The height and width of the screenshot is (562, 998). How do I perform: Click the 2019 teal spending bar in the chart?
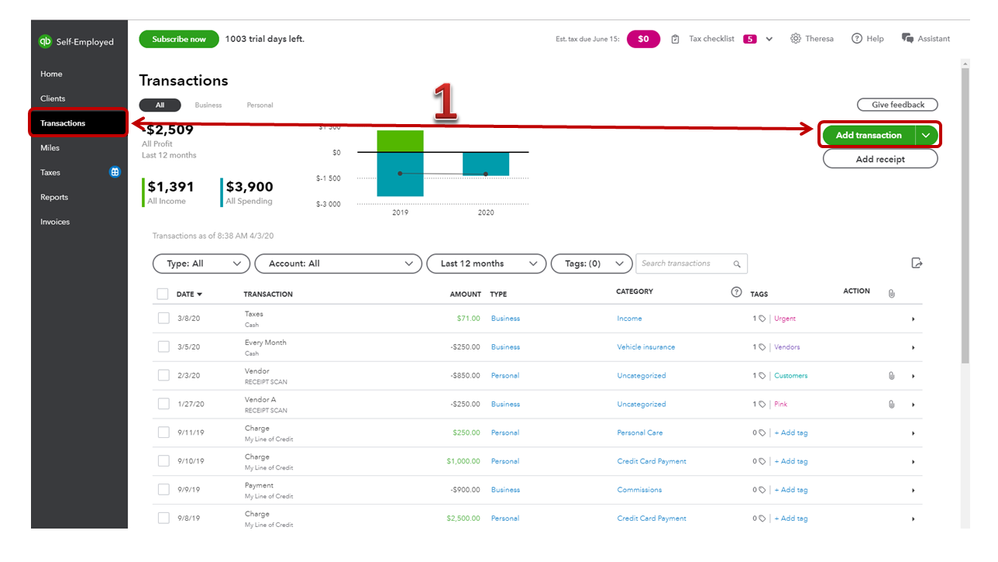pos(400,174)
